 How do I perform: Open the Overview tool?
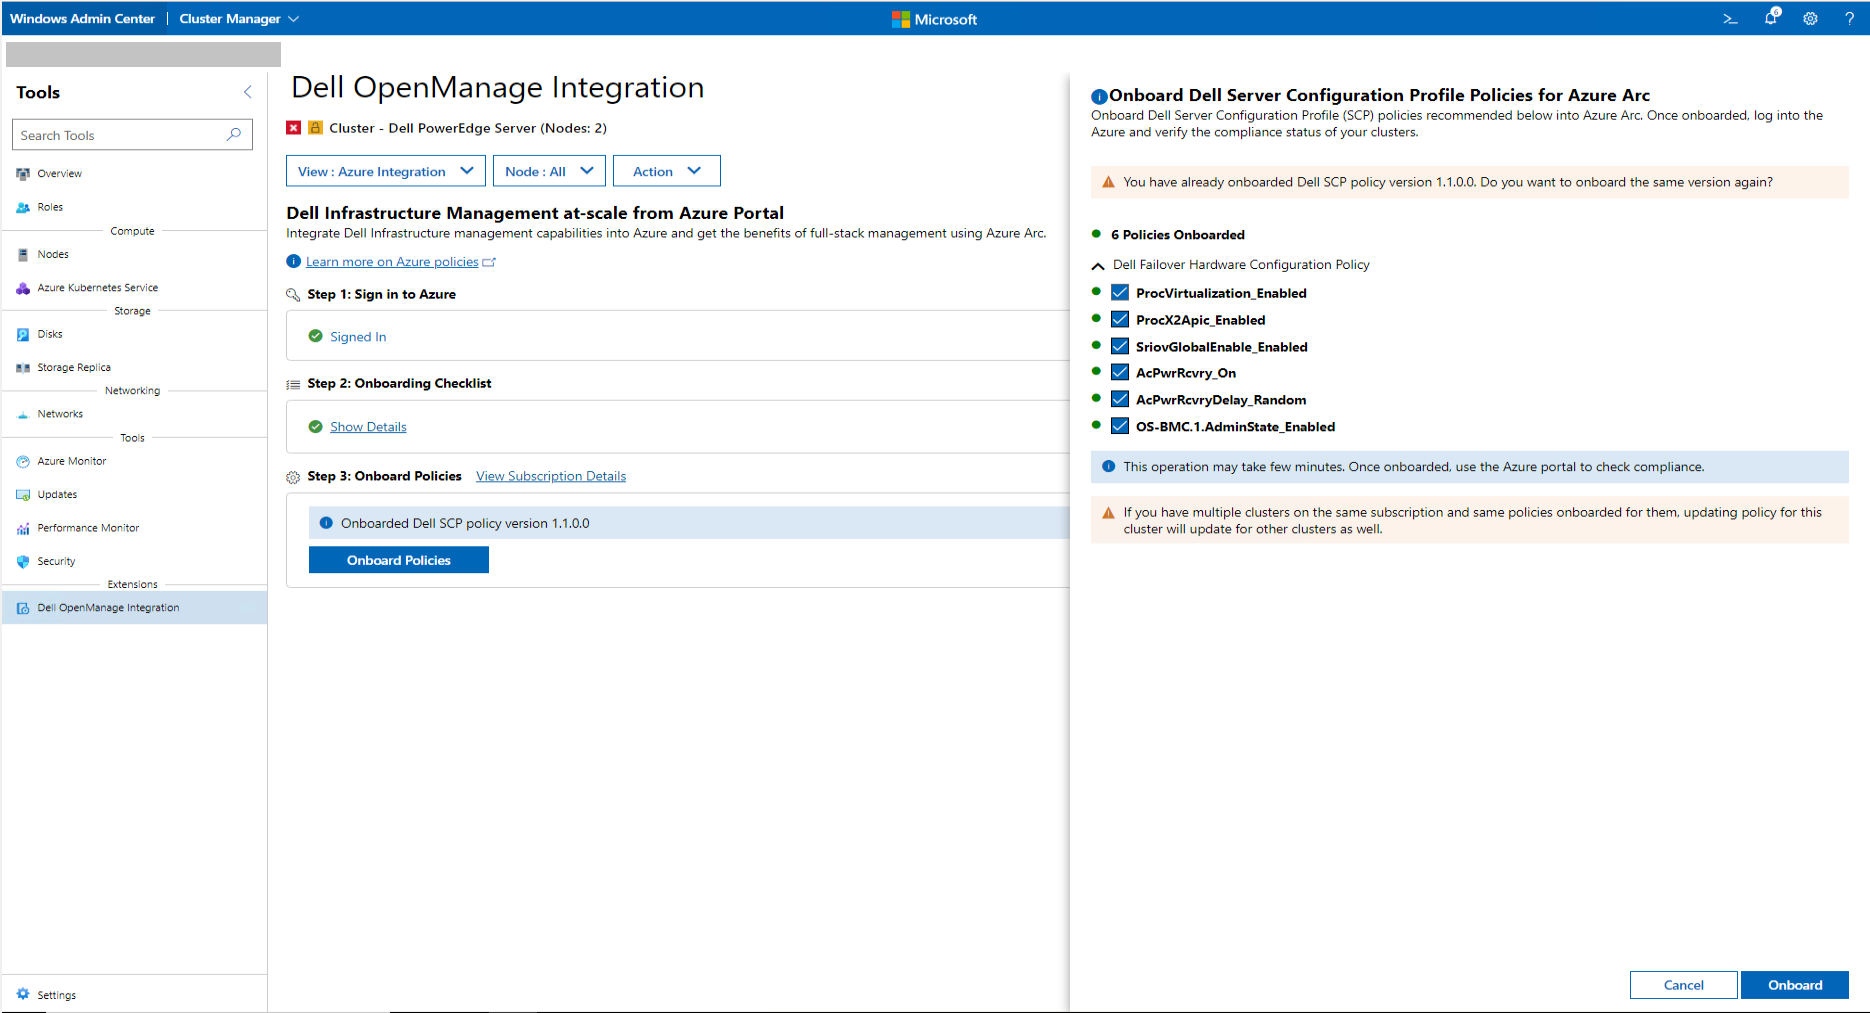click(x=60, y=173)
